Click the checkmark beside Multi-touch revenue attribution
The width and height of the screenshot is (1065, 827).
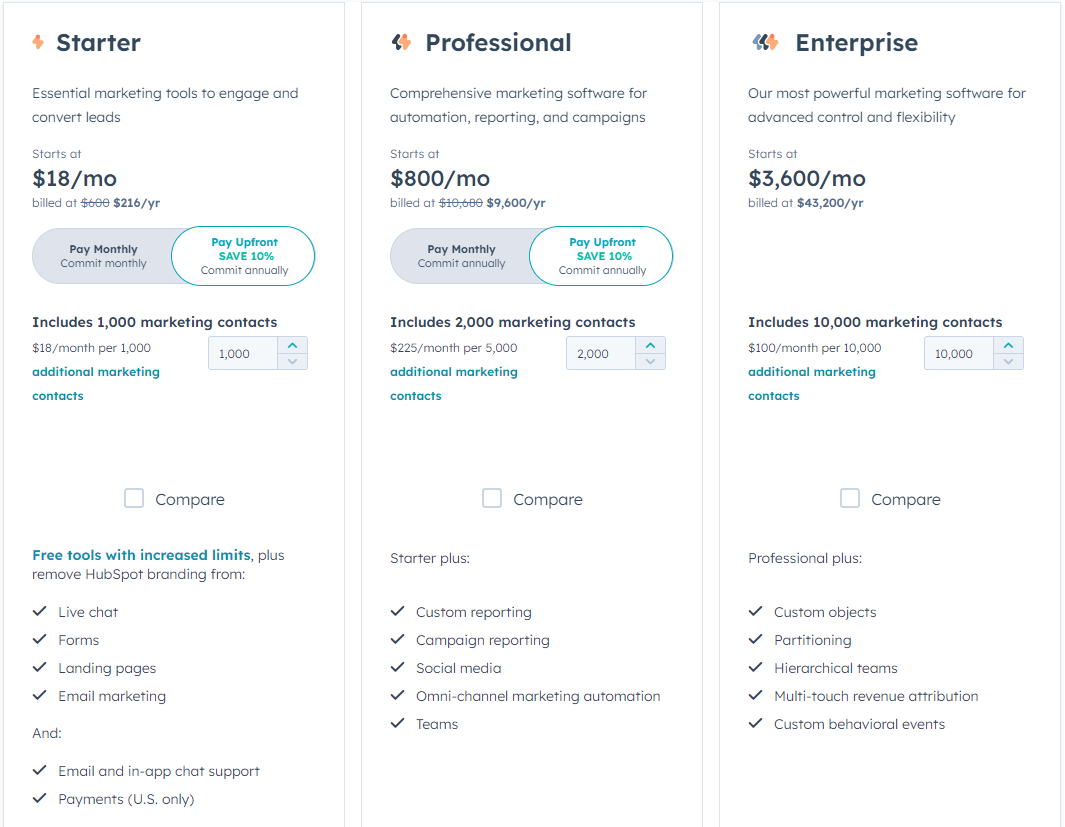[755, 695]
